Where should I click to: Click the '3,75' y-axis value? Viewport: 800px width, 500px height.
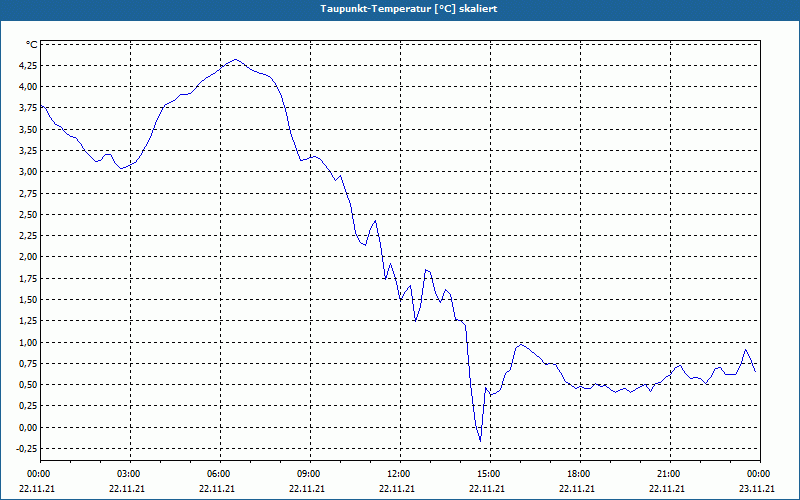tap(28, 108)
